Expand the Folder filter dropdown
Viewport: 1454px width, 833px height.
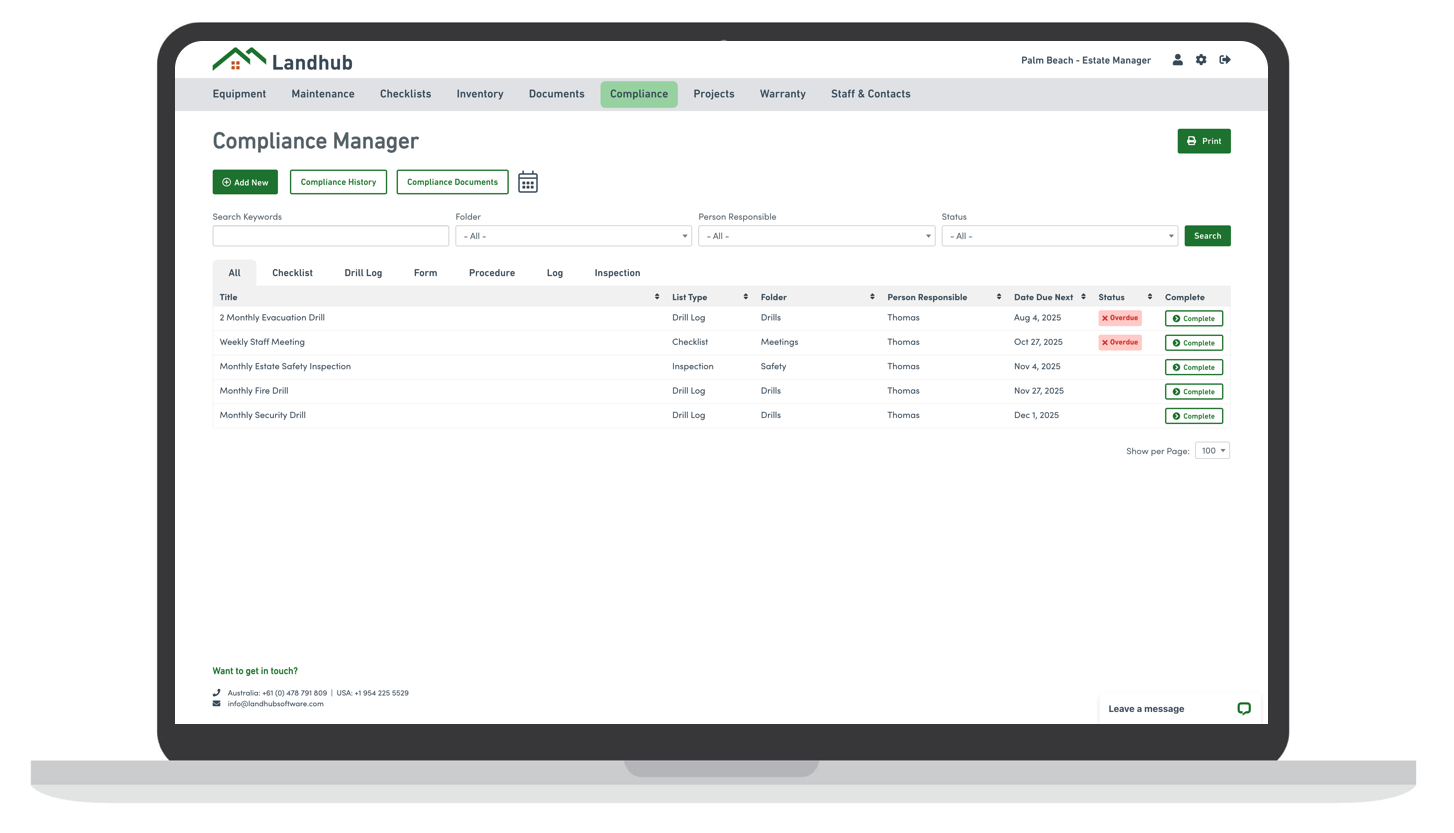pyautogui.click(x=573, y=236)
